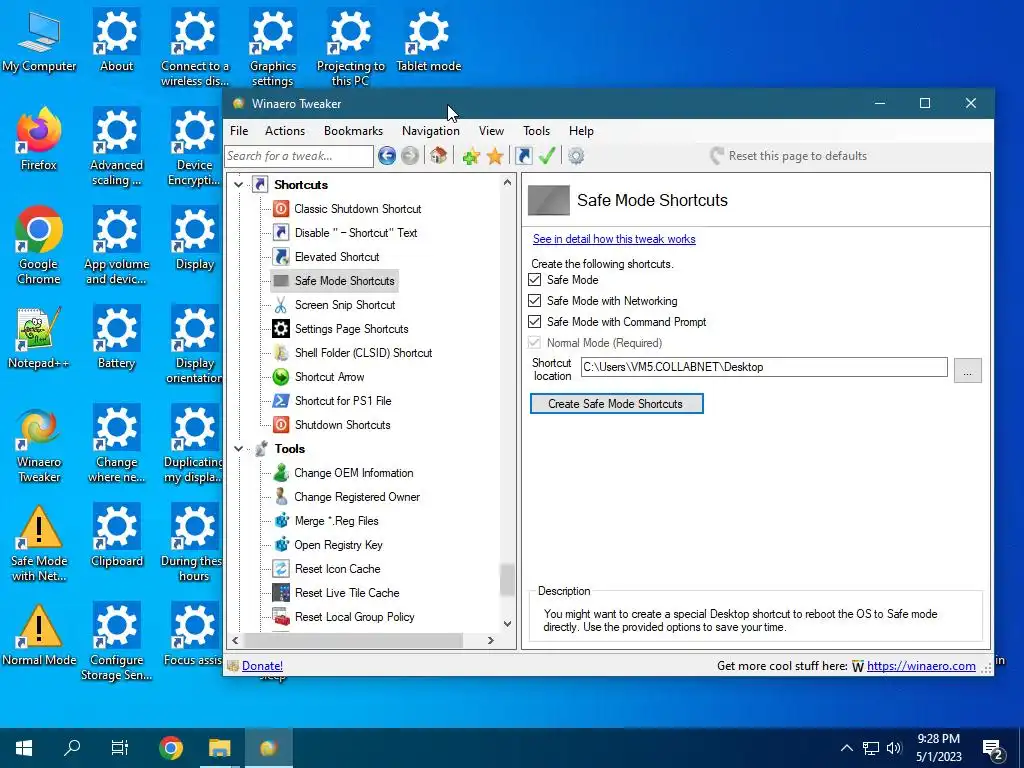This screenshot has height=768, width=1024.
Task: Select Classic Shutdown Shortcut in tree
Action: tap(357, 209)
